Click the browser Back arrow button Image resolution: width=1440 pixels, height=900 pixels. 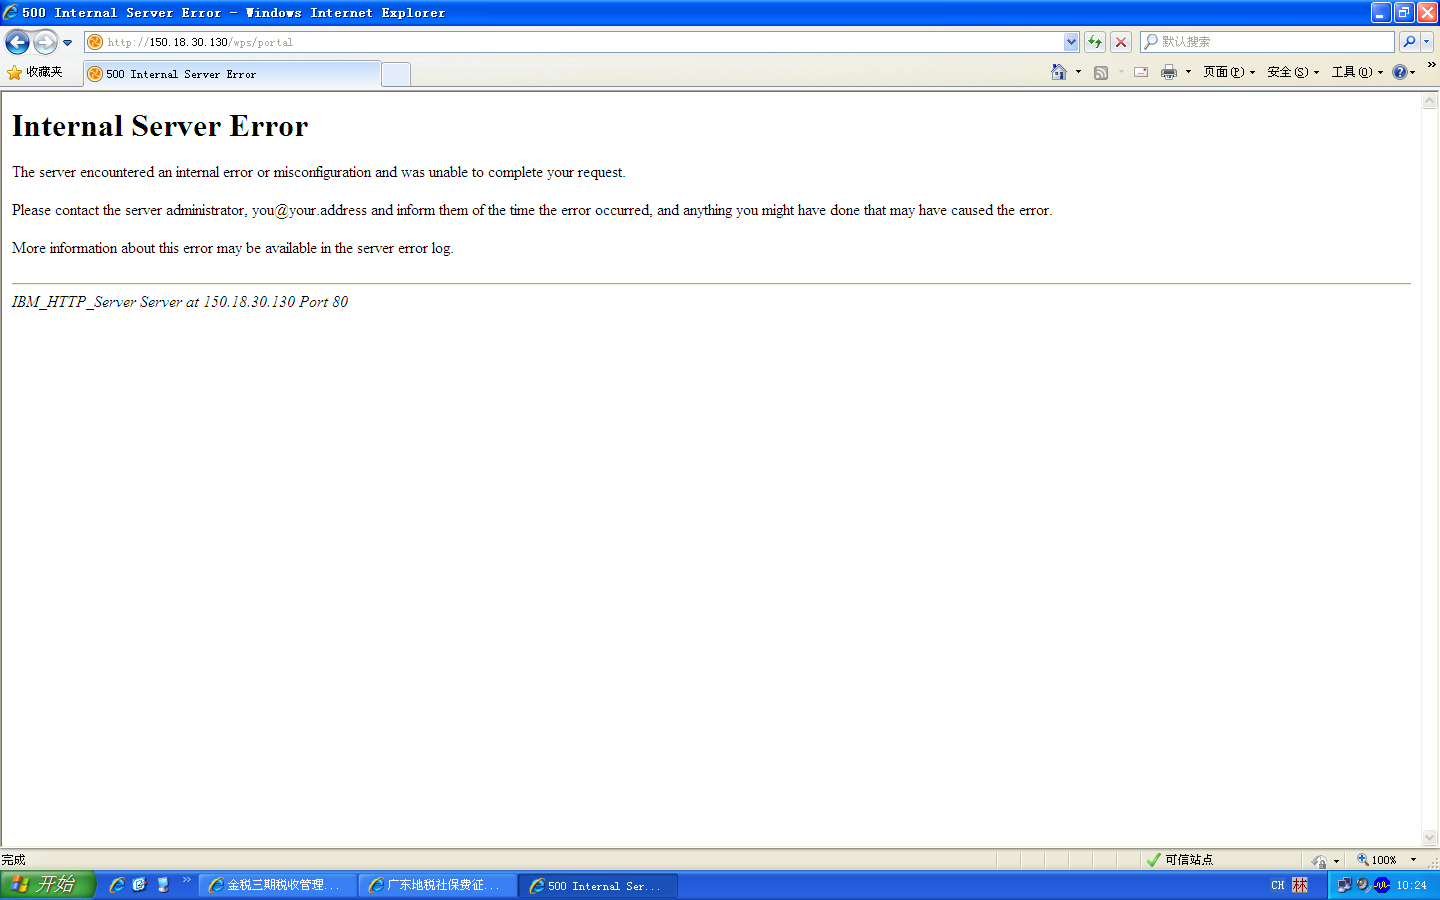[17, 42]
